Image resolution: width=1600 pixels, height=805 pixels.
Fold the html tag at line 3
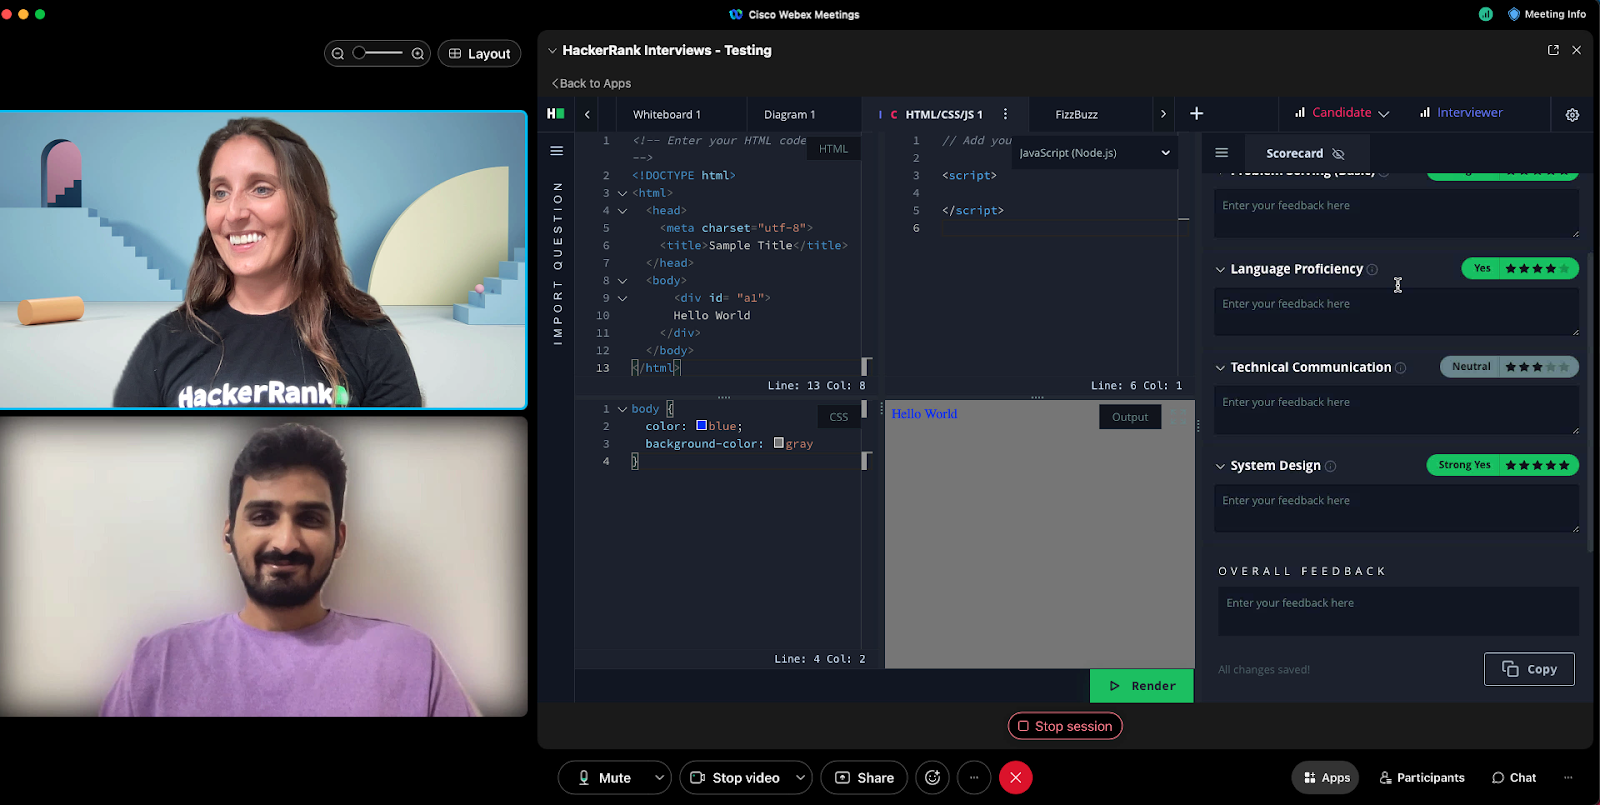tap(622, 193)
